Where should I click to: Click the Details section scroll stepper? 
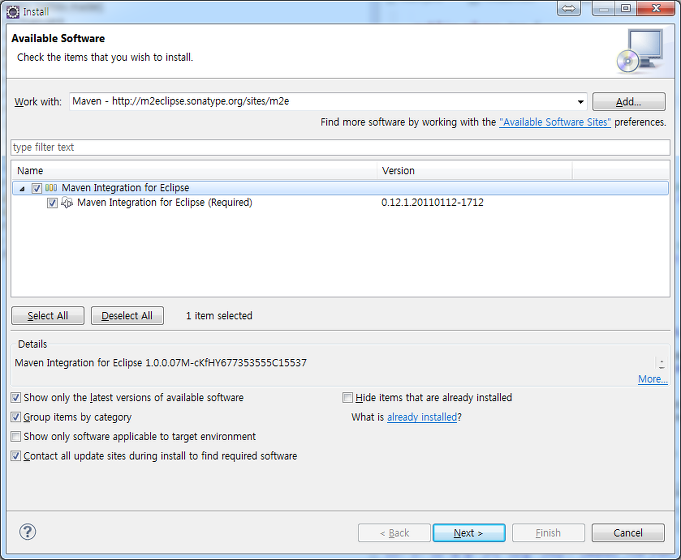point(661,364)
